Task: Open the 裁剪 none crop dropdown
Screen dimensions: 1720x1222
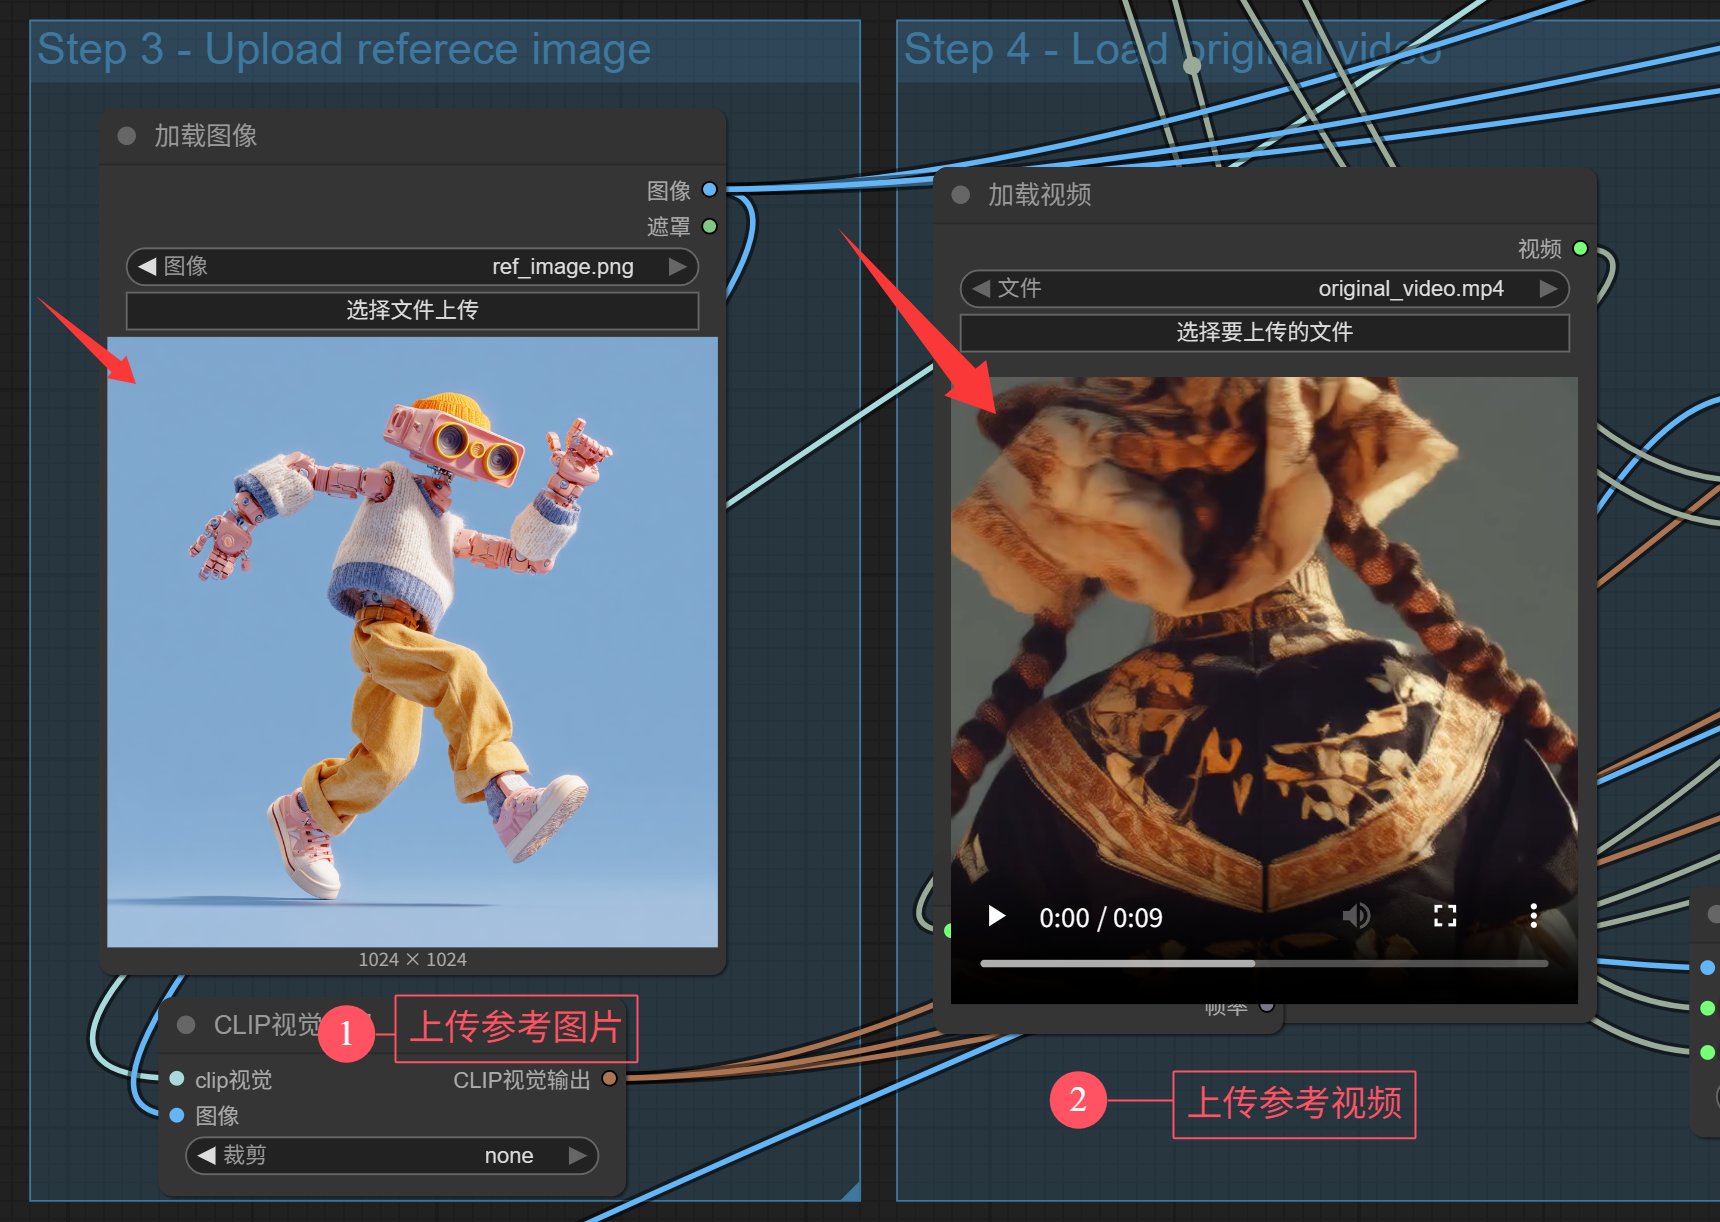Action: [392, 1156]
